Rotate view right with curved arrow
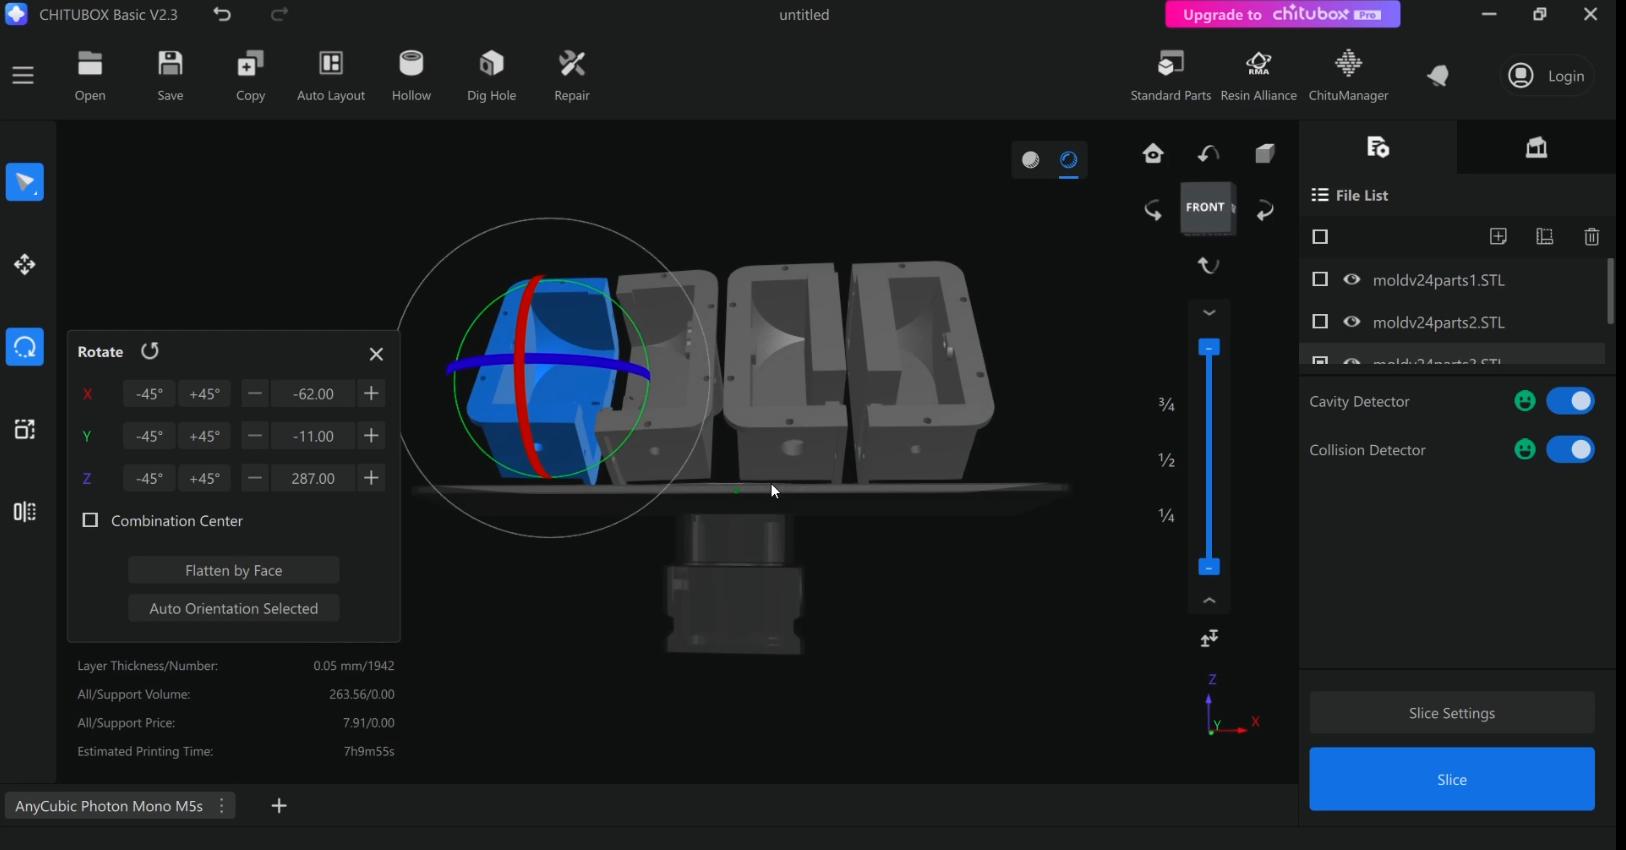Image resolution: width=1626 pixels, height=850 pixels. (1266, 210)
